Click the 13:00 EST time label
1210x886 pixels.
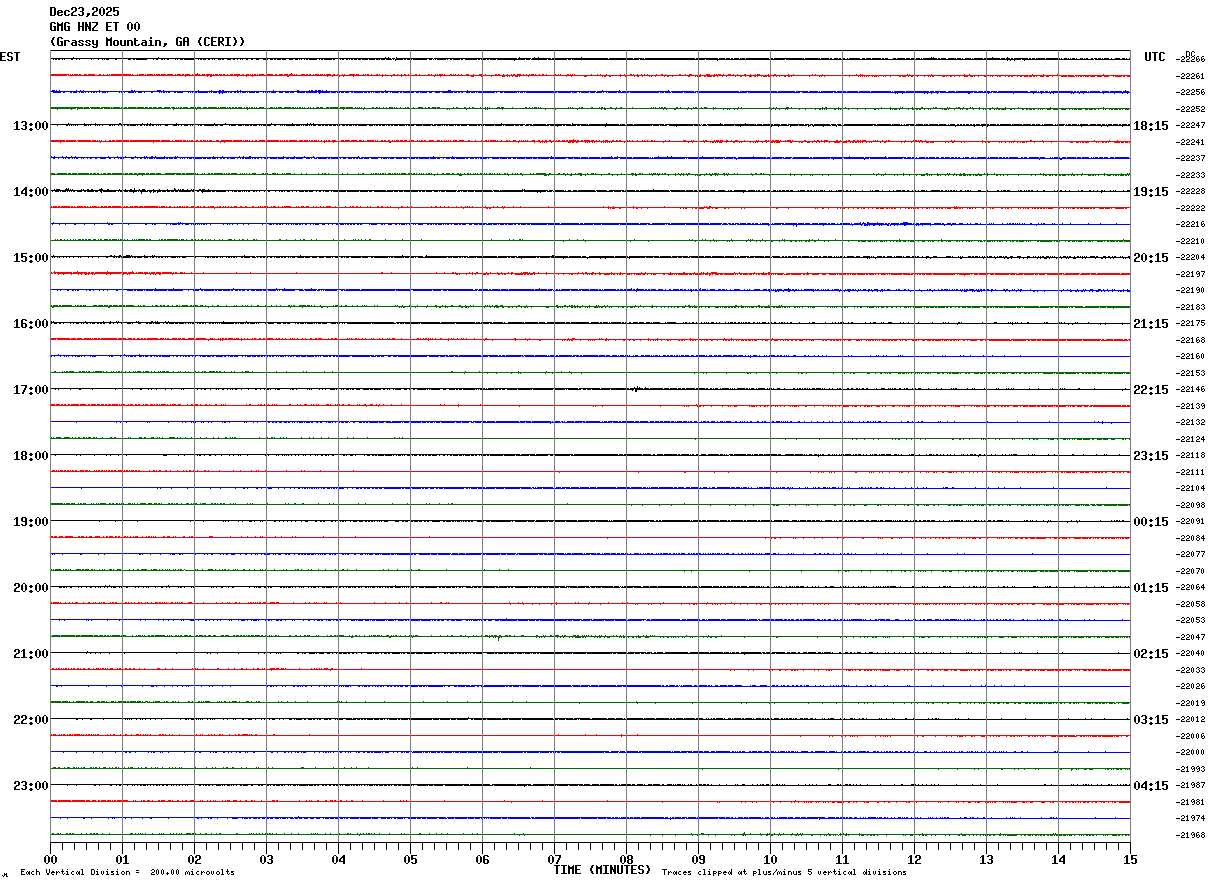[x=31, y=125]
